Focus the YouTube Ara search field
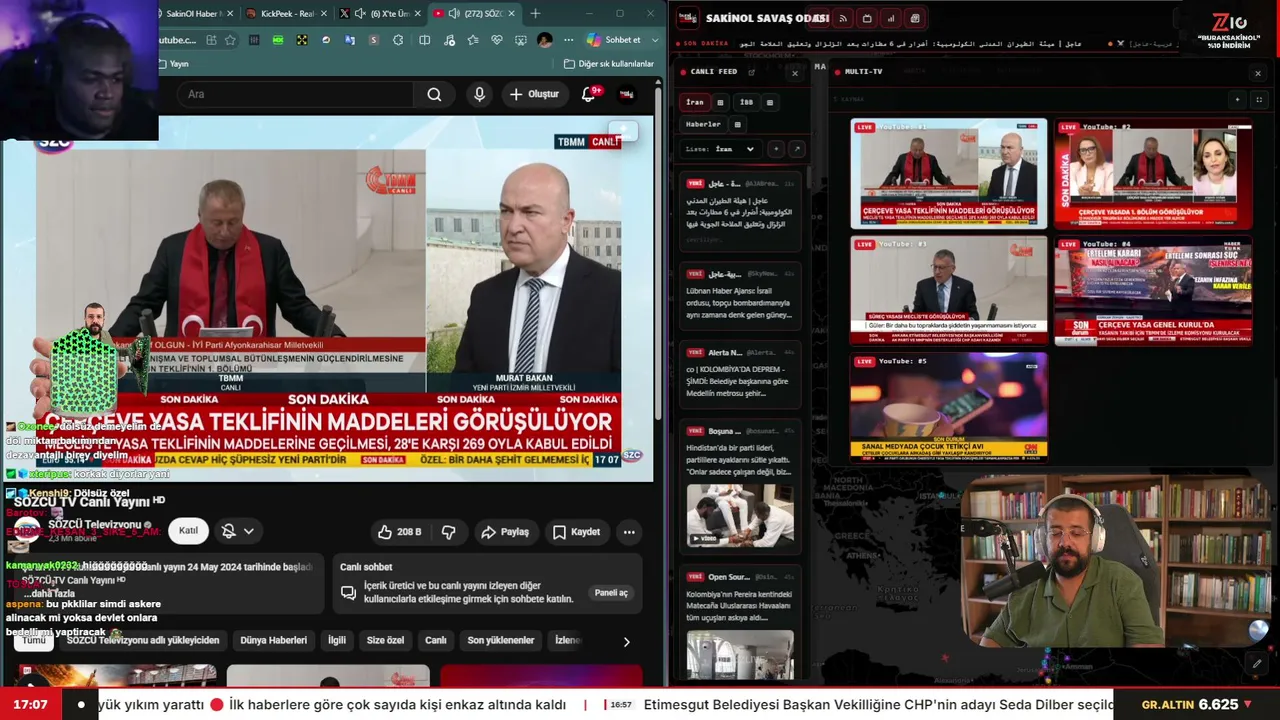Screen dimensions: 1280x720 coord(297,94)
